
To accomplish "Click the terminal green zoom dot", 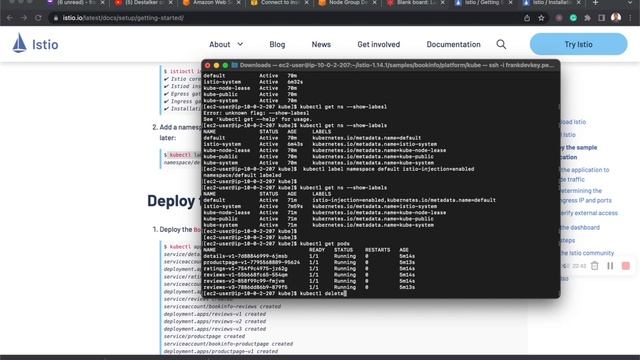I will 225,65.
